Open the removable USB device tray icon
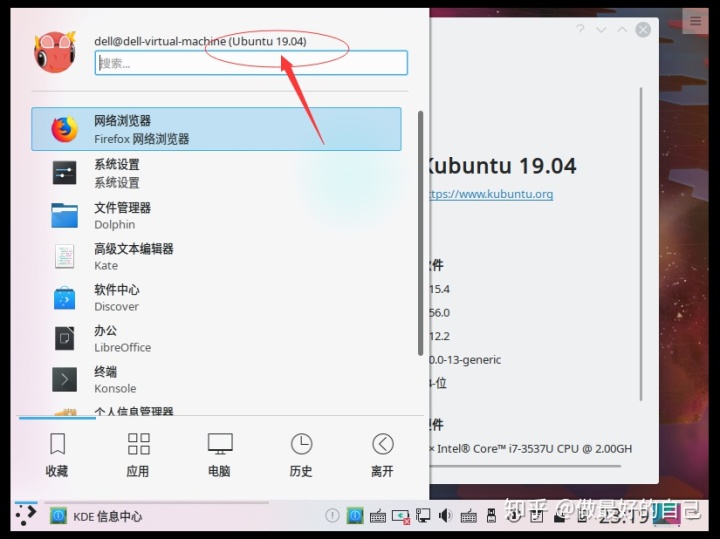 (x=491, y=516)
